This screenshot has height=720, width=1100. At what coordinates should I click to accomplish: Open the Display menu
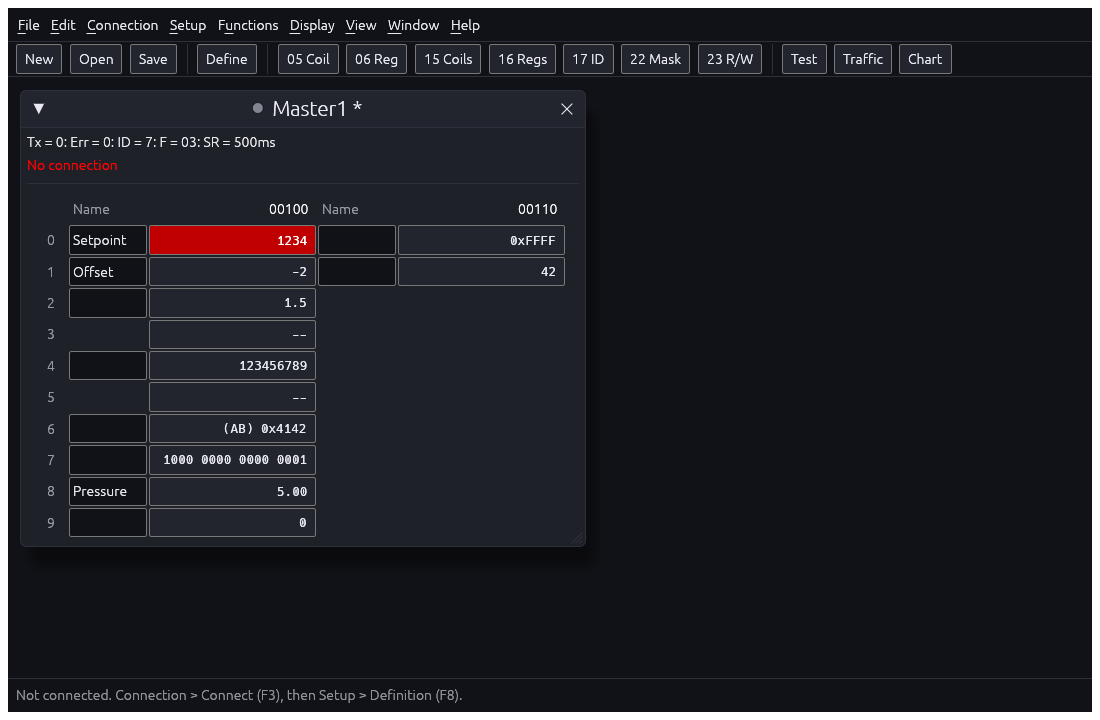(x=312, y=25)
